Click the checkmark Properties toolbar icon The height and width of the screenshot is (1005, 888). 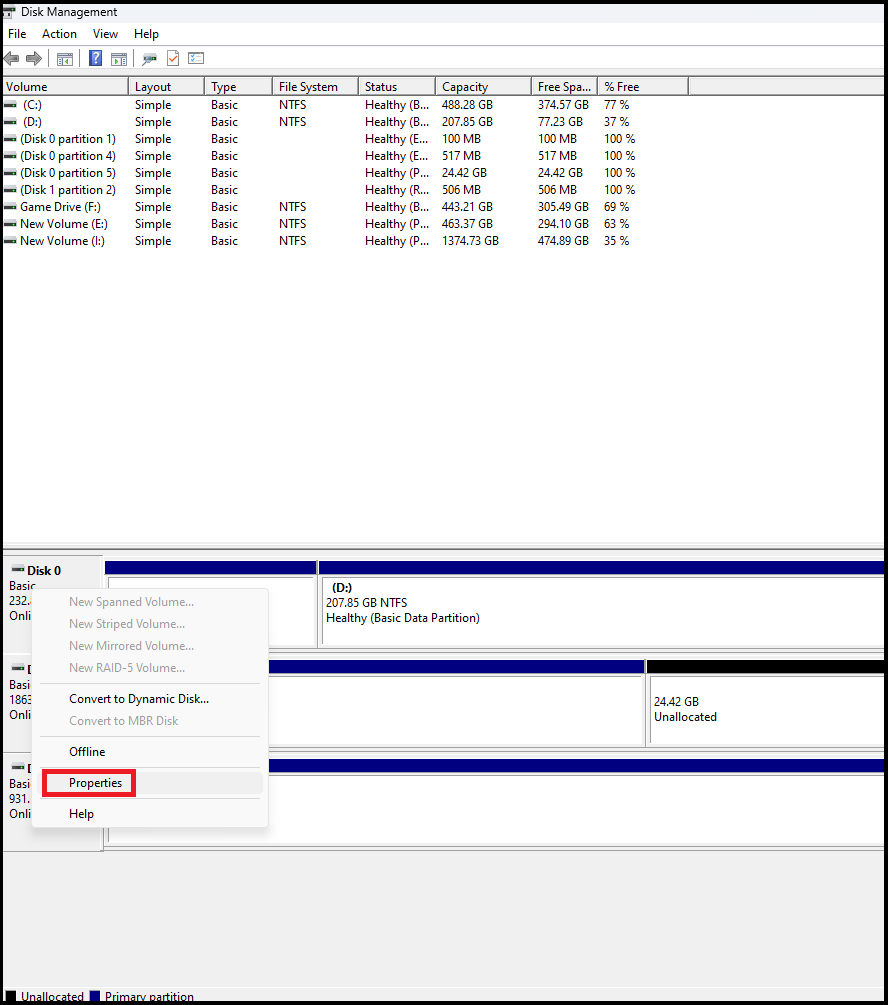(173, 59)
